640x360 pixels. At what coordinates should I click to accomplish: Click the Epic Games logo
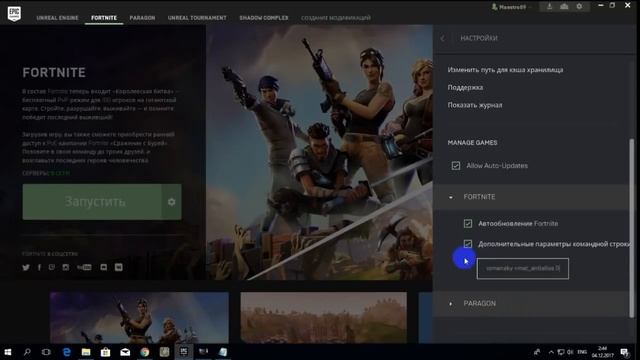pos(14,13)
